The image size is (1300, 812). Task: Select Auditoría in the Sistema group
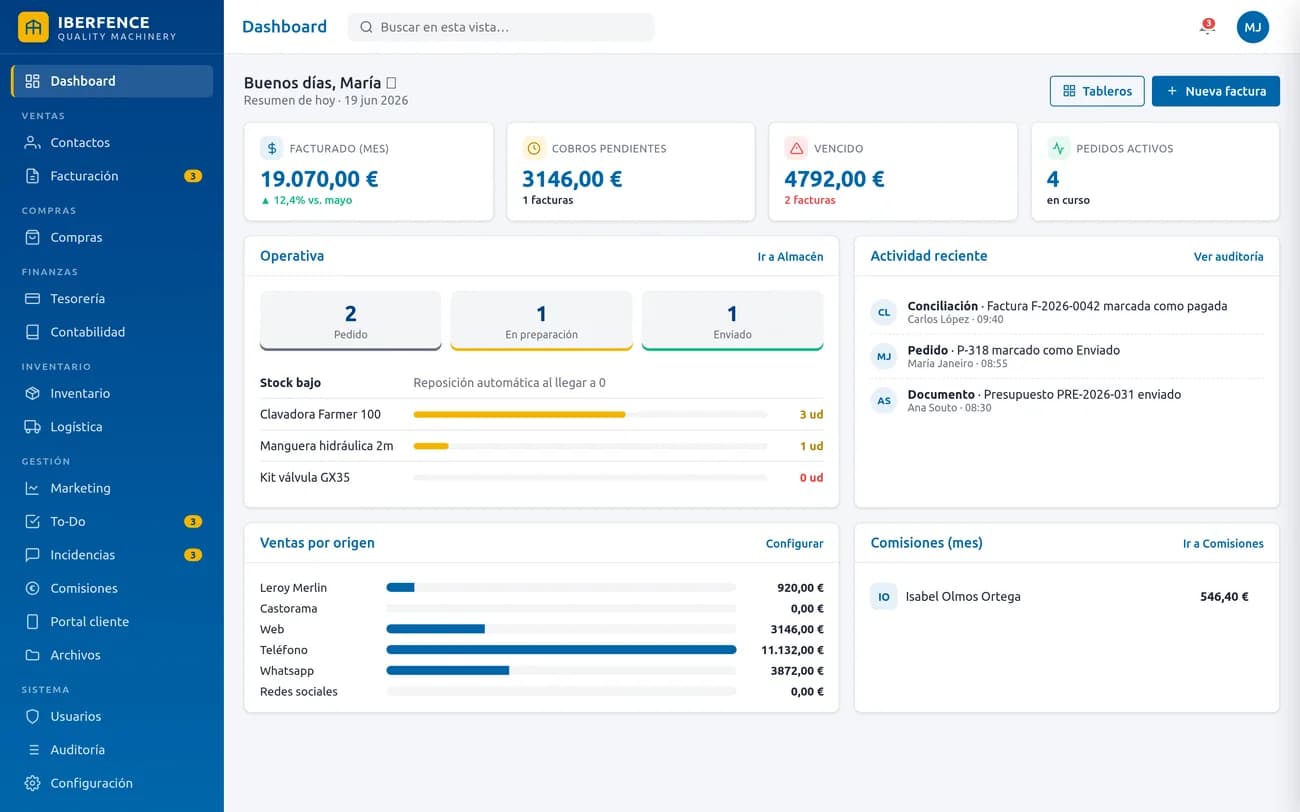click(112, 750)
